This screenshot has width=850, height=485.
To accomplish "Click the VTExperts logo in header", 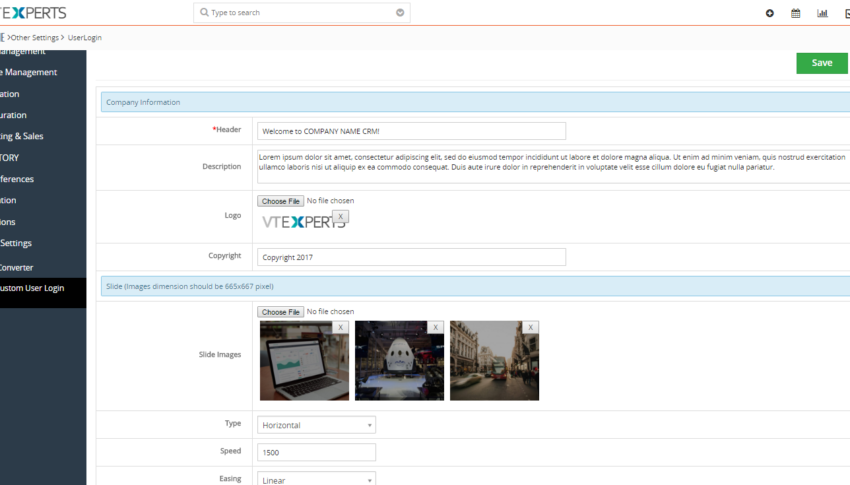I will point(33,12).
